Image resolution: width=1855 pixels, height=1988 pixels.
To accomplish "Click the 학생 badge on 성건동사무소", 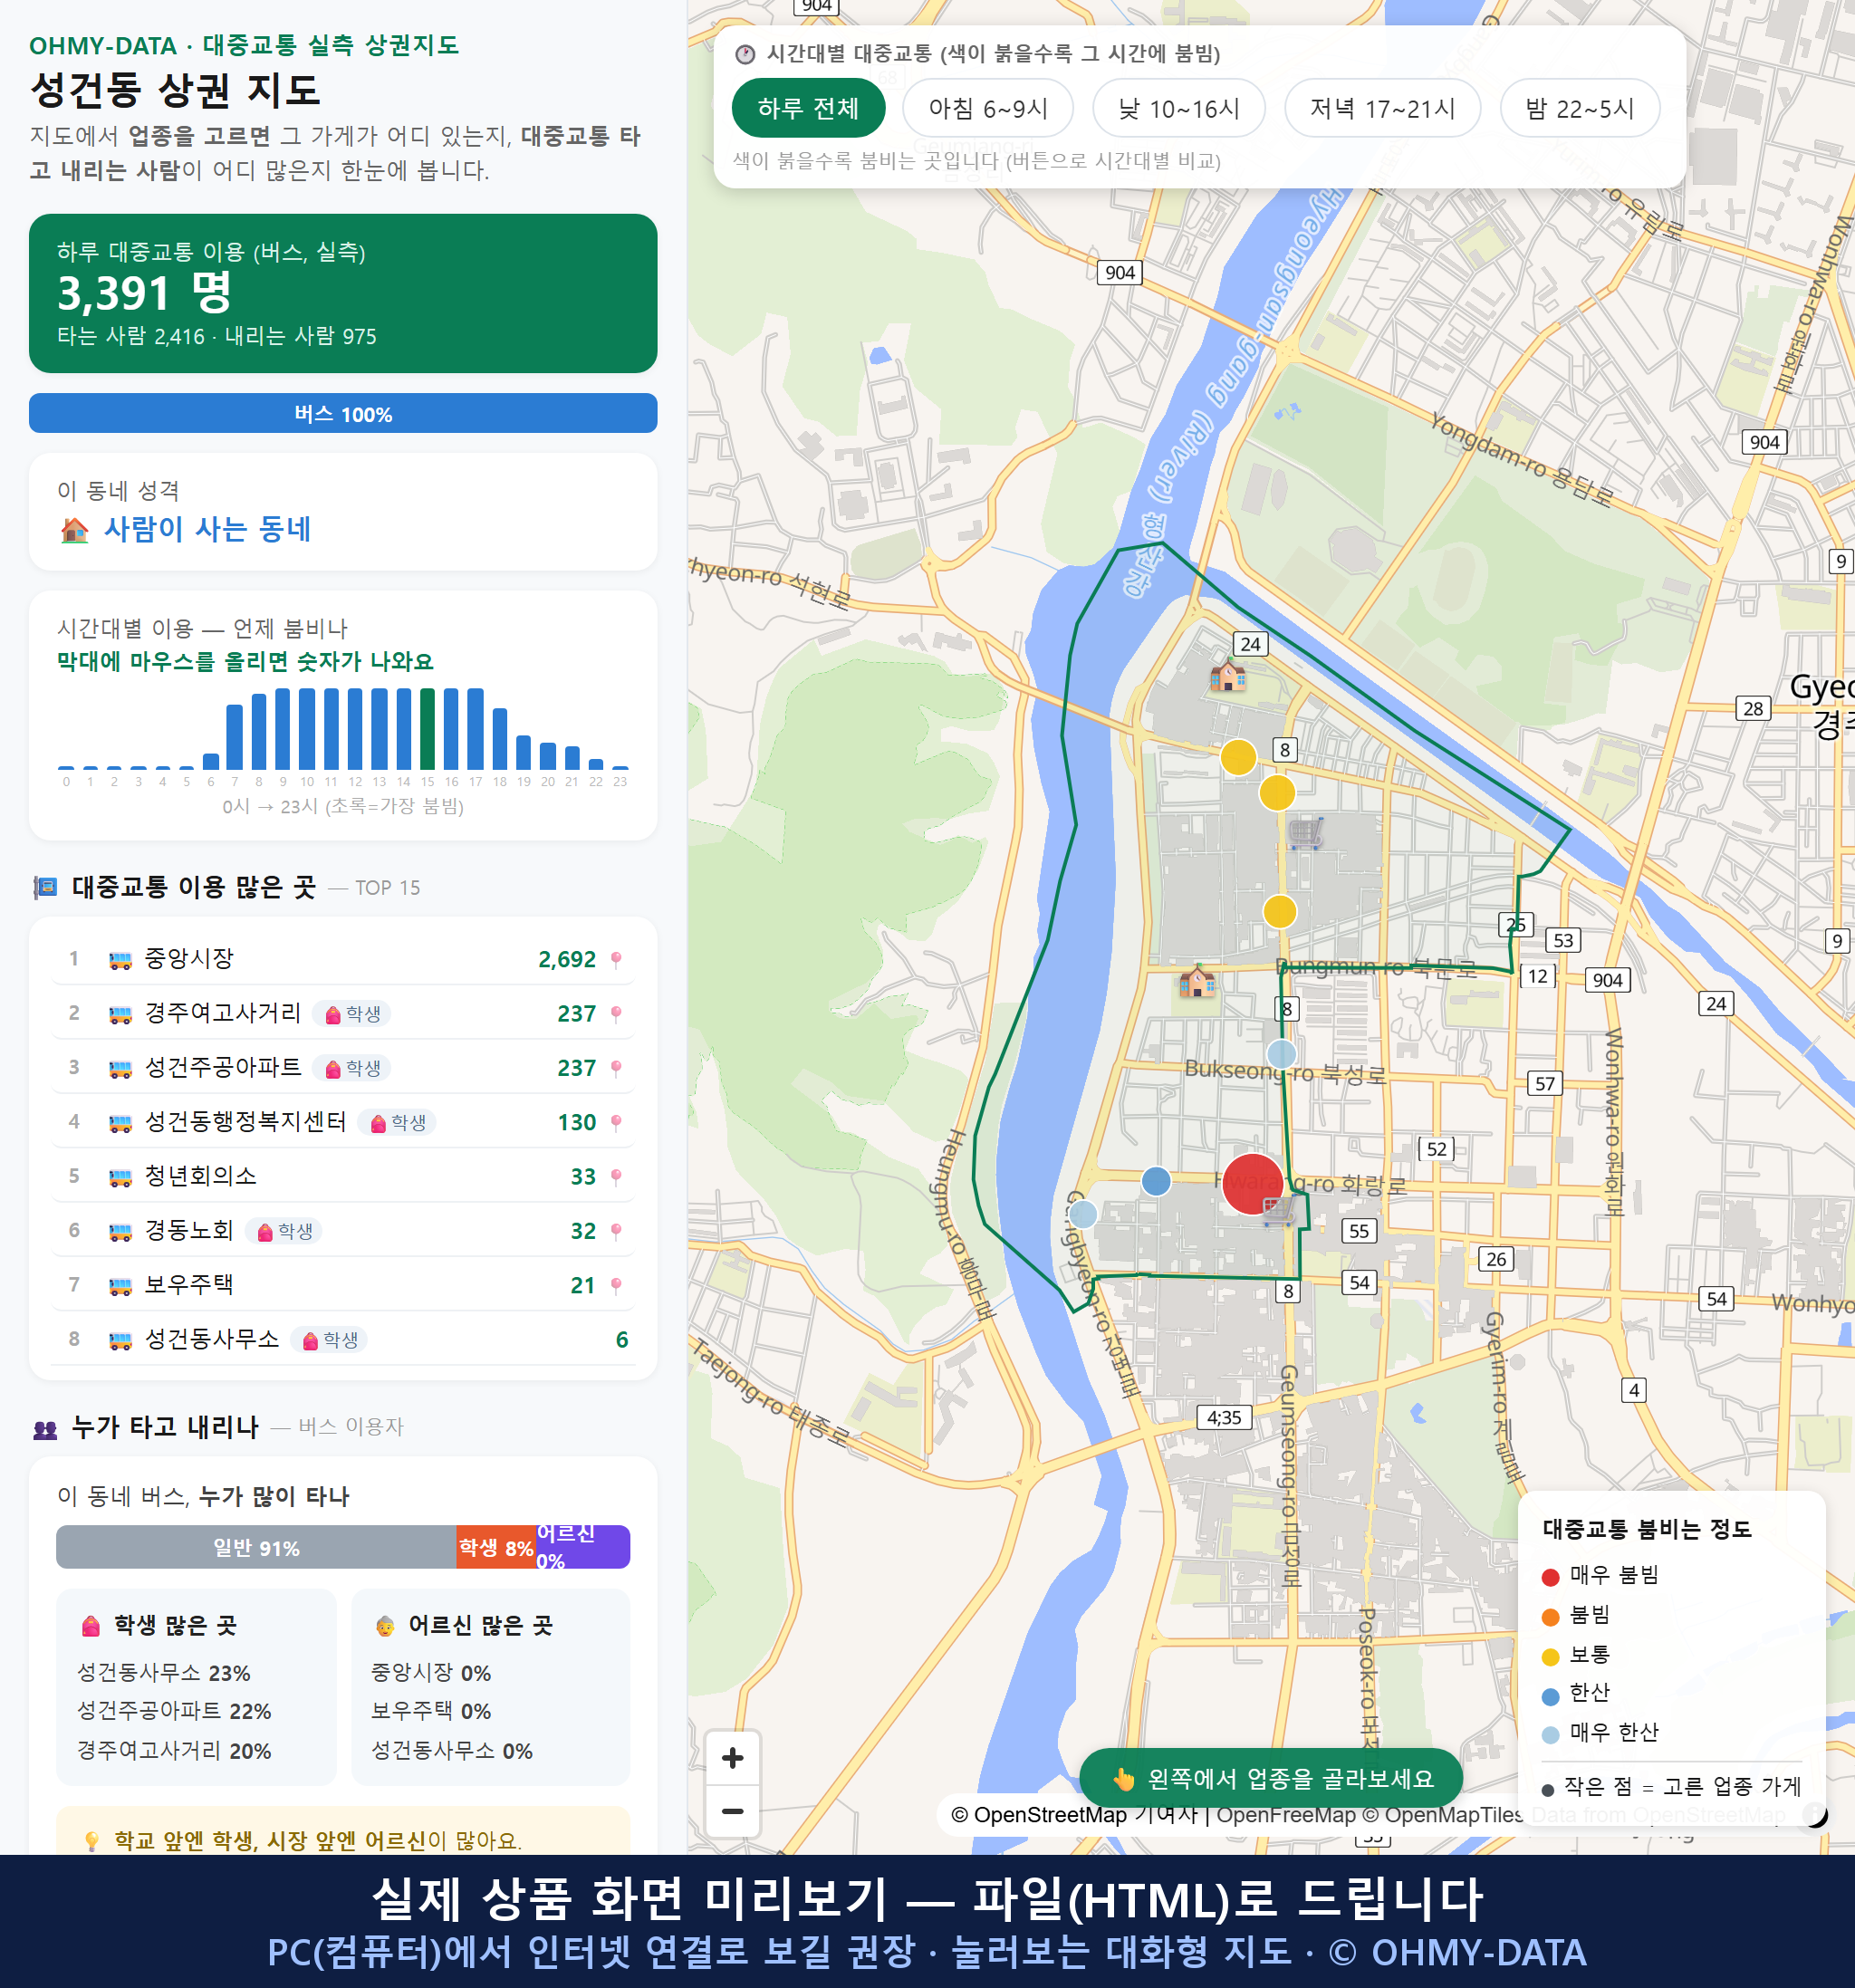I will (329, 1340).
